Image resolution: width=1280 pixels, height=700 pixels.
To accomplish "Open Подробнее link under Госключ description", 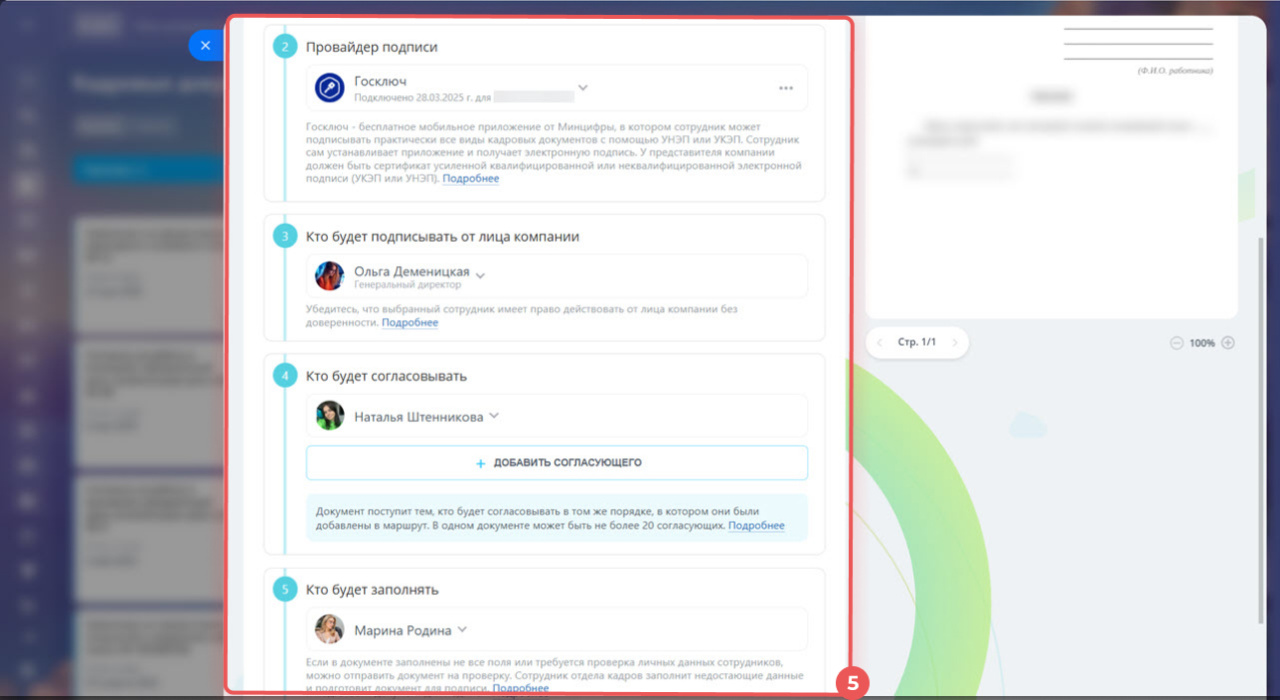I will point(470,179).
